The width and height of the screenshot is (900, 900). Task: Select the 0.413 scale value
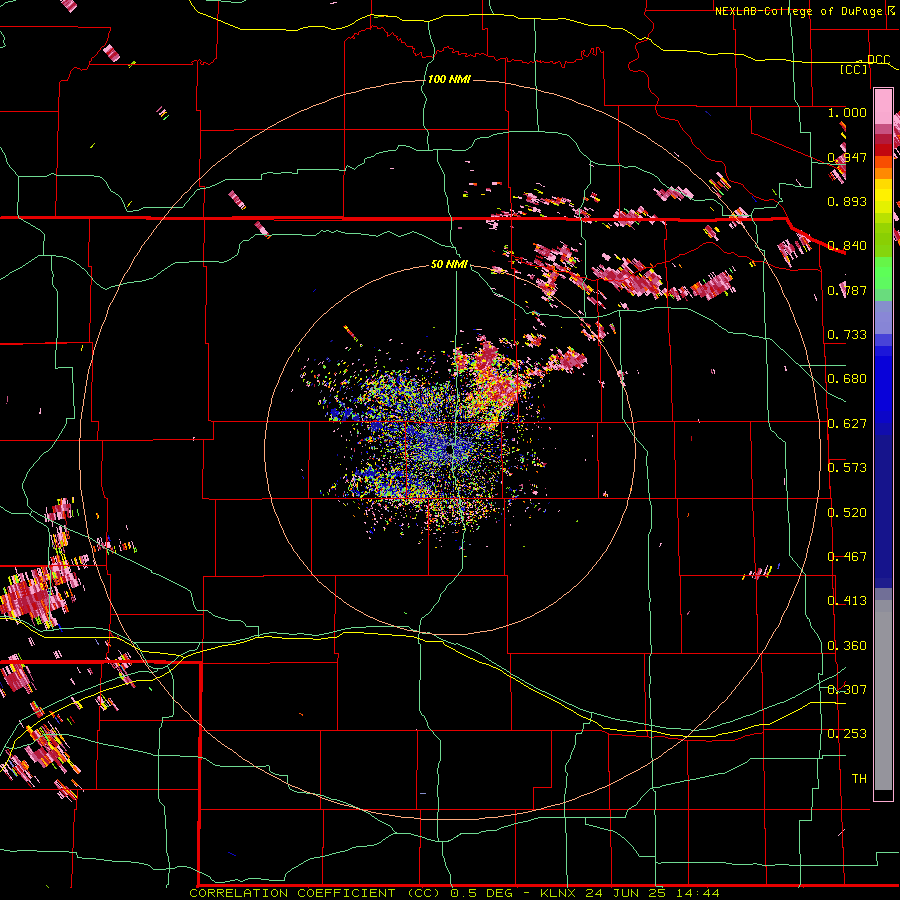point(847,601)
